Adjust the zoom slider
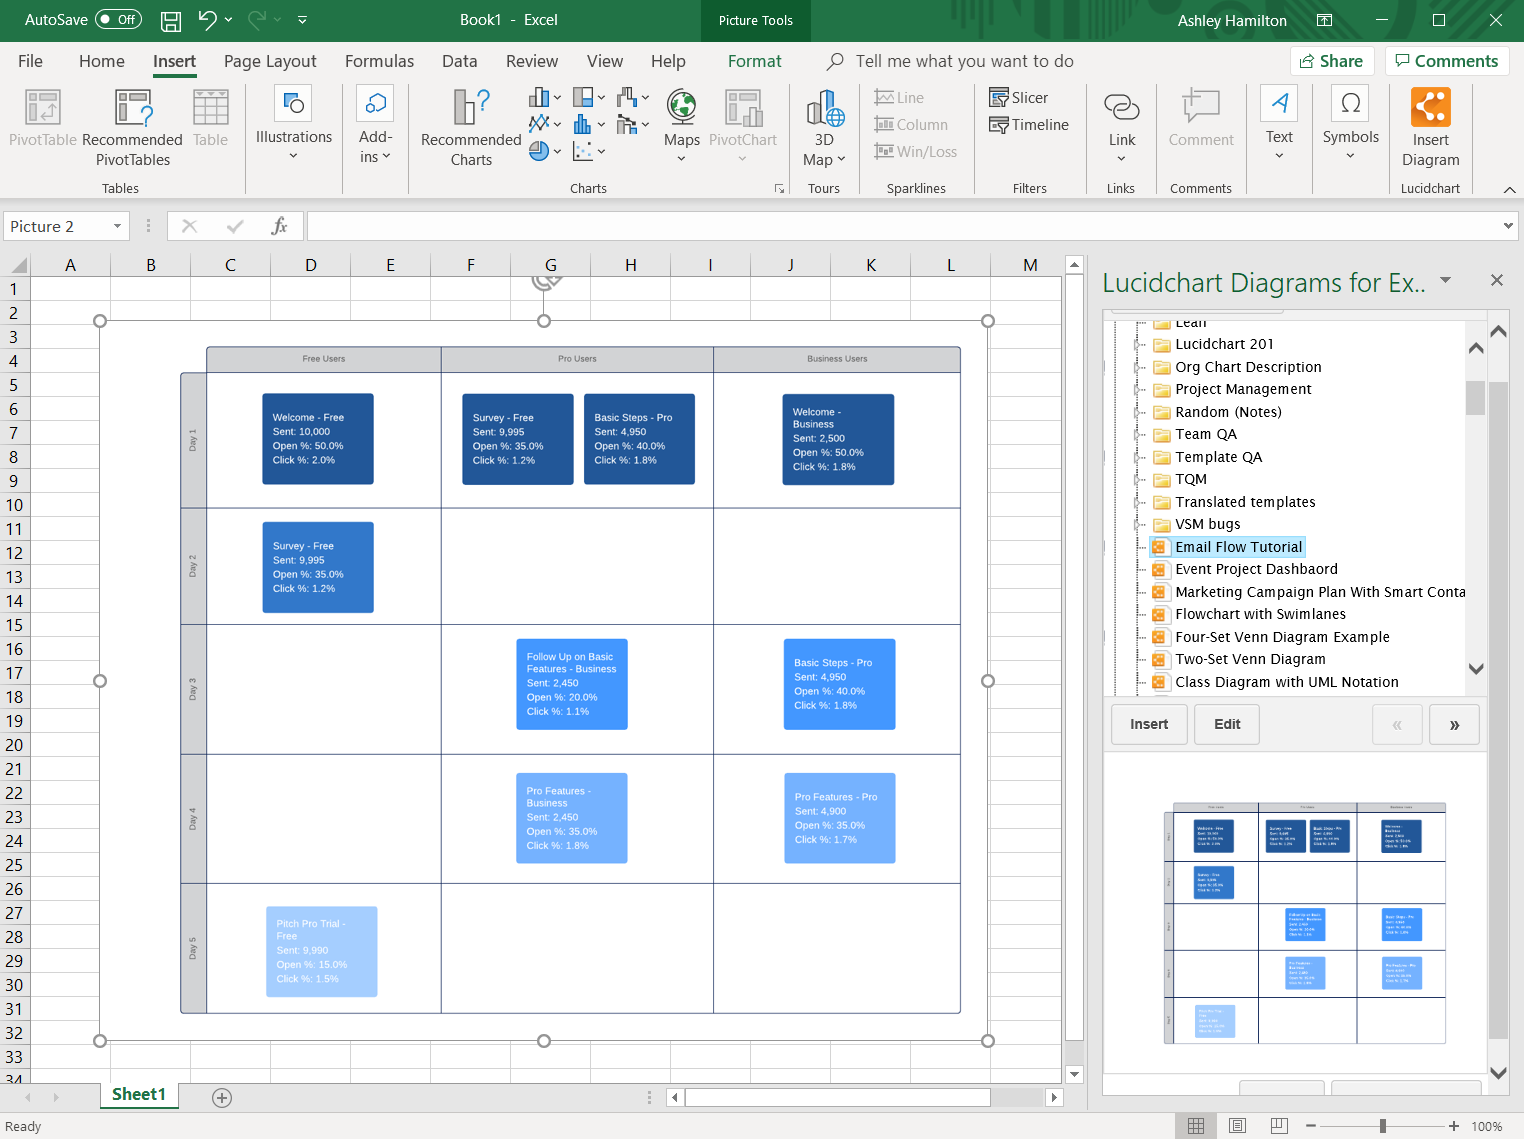Image resolution: width=1524 pixels, height=1139 pixels. point(1384,1126)
